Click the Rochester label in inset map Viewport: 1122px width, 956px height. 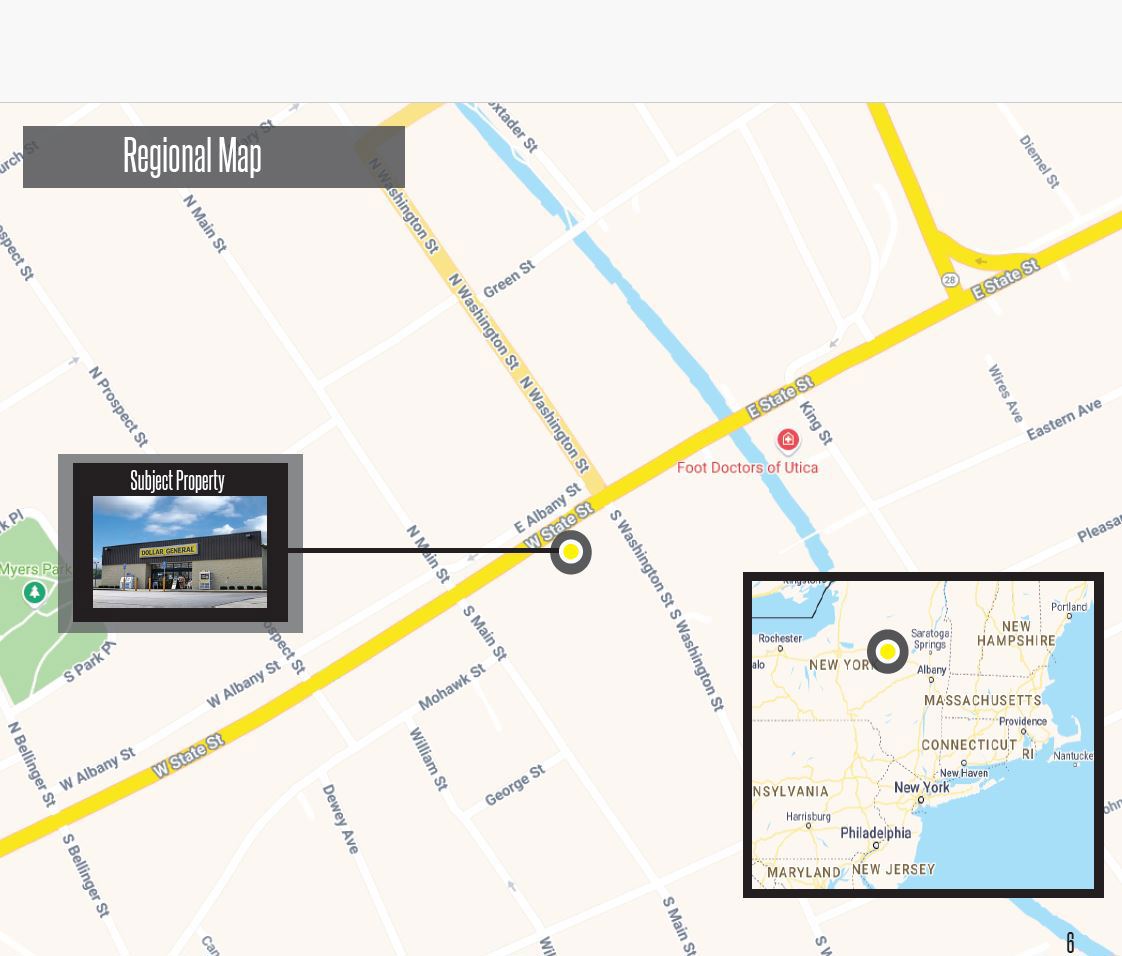[x=780, y=638]
